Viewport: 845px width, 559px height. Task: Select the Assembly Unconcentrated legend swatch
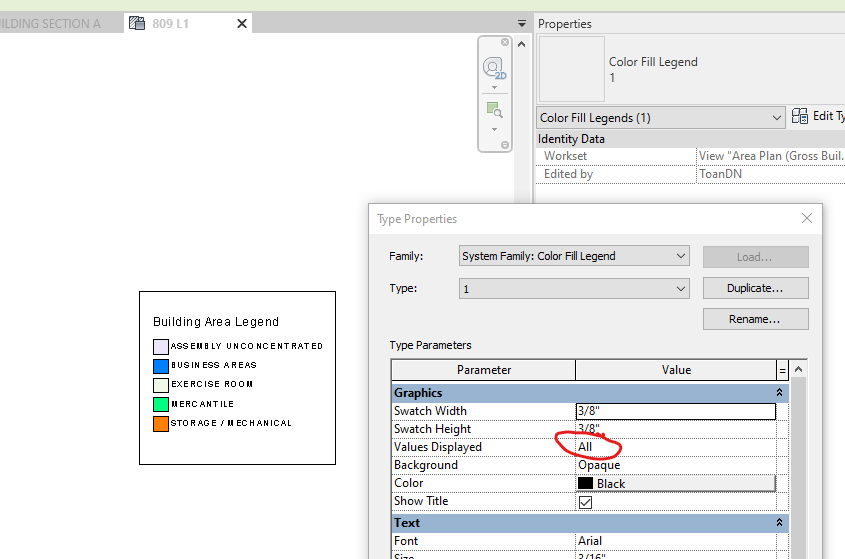[161, 346]
